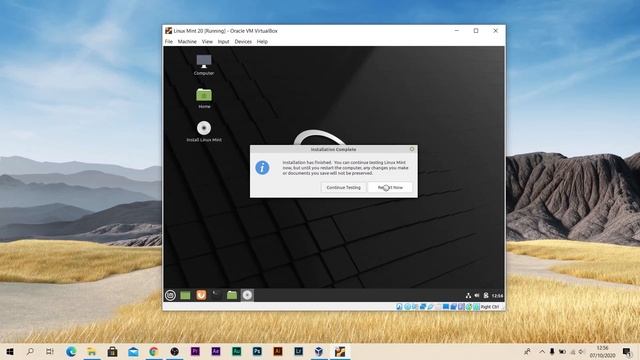The width and height of the screenshot is (640, 360).
Task: Open the VirtualBox Input menu
Action: (223, 42)
